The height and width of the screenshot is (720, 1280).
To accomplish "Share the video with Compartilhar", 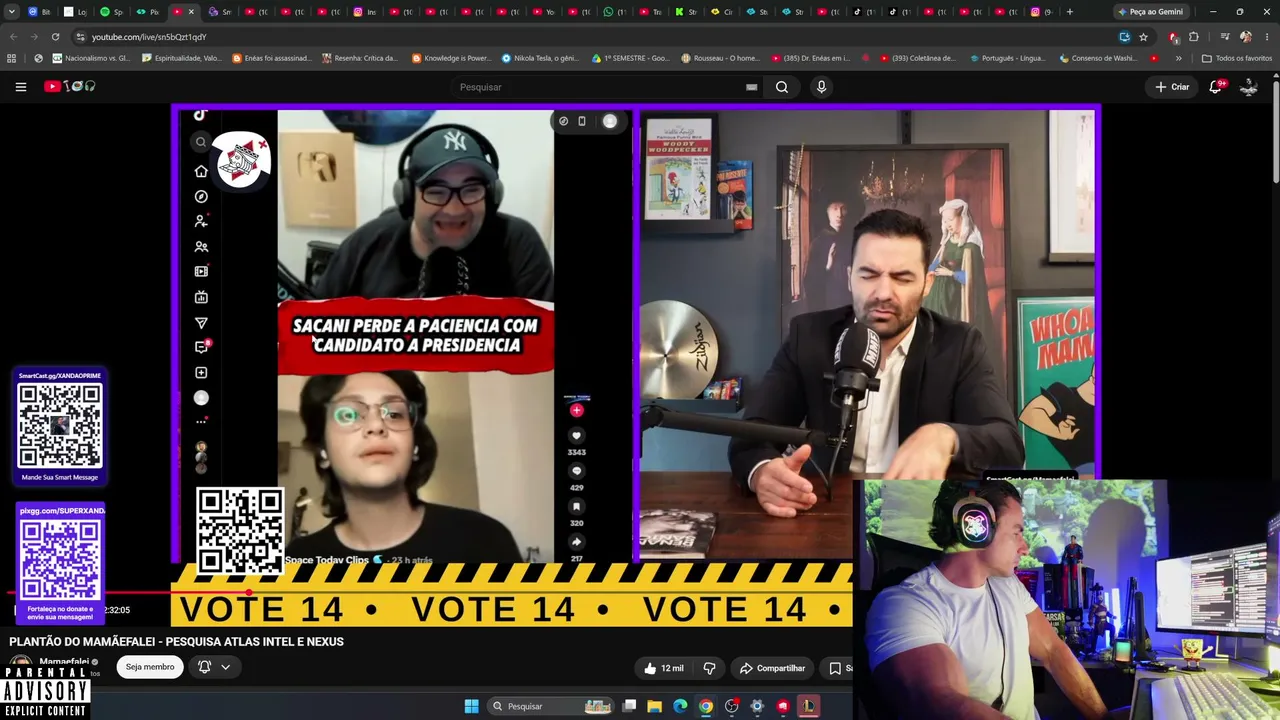I will 772,668.
